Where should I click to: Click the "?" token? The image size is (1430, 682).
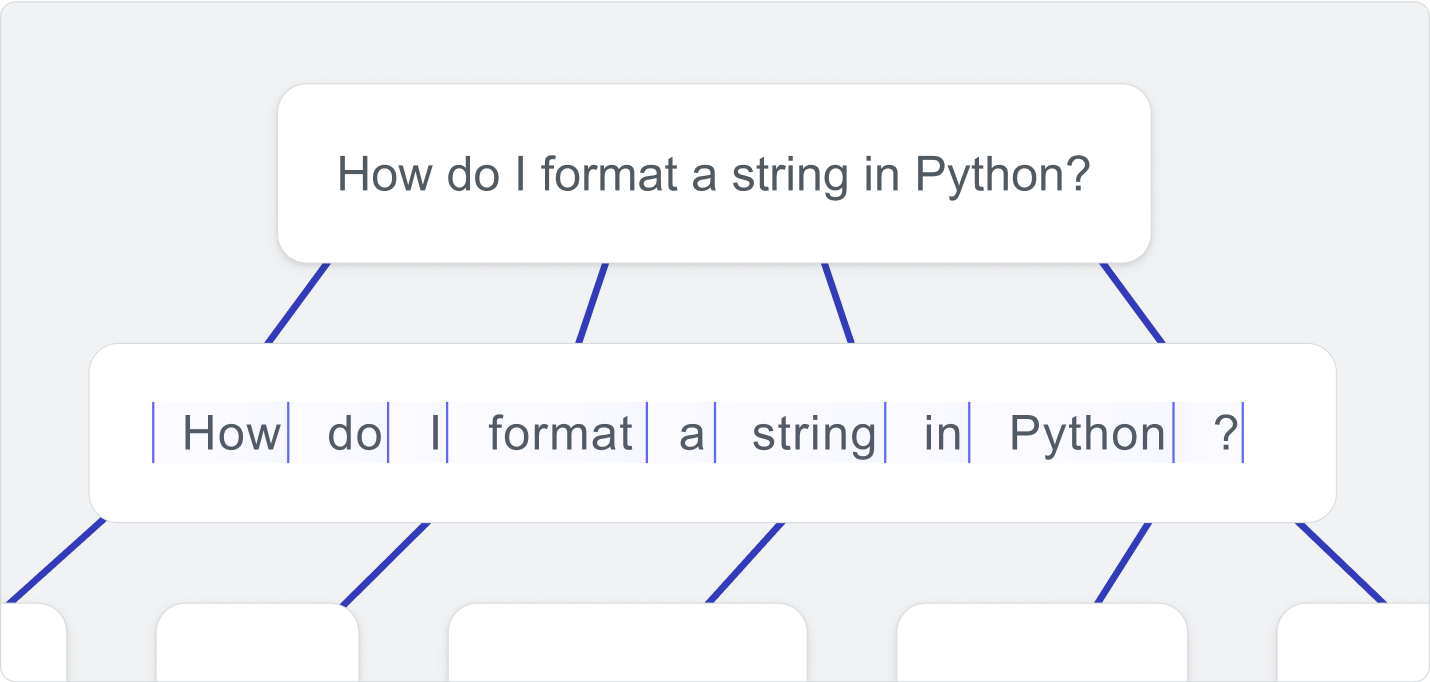point(1209,433)
